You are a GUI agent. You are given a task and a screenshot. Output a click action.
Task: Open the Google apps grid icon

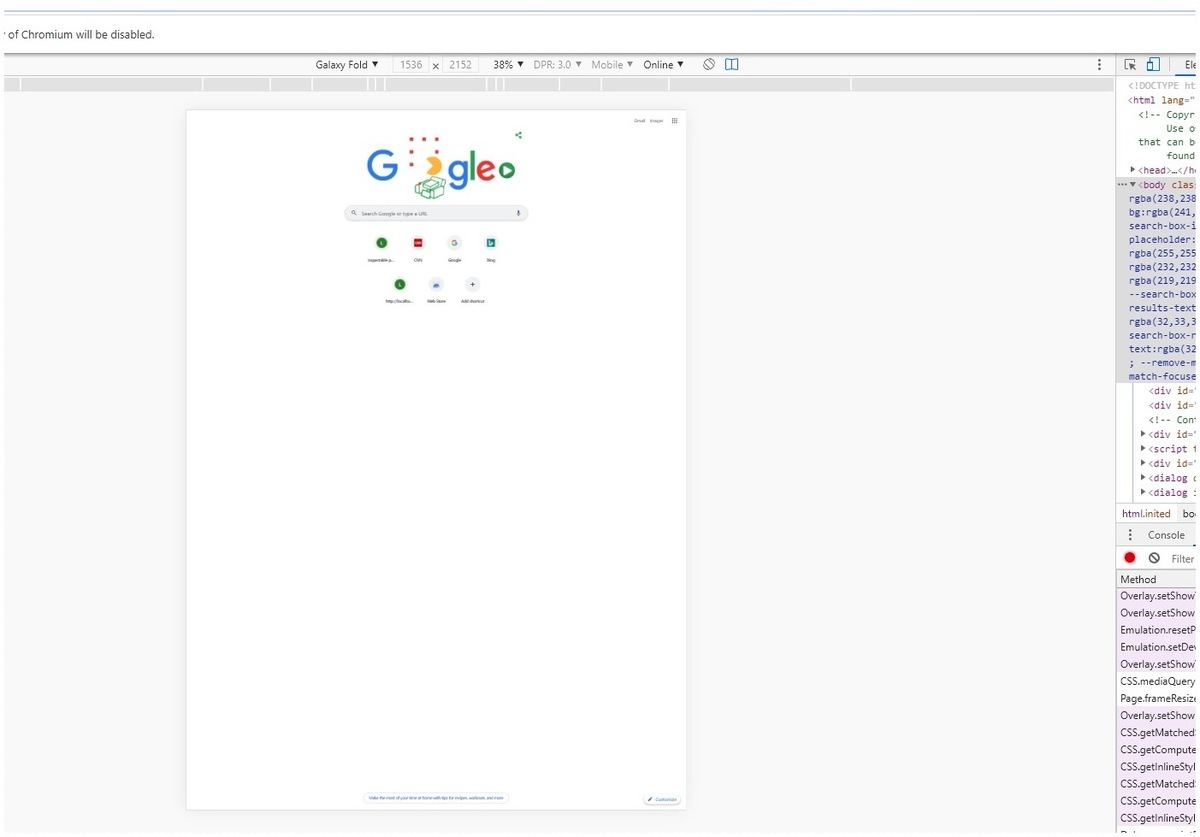tap(675, 121)
